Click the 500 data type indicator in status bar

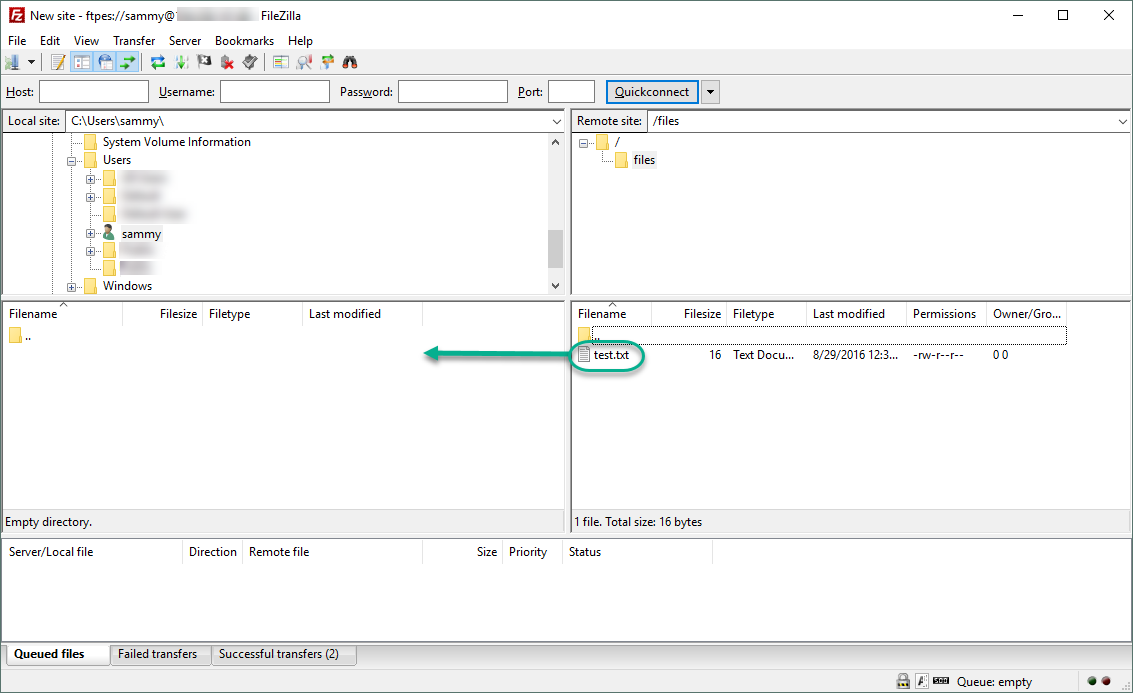tap(941, 681)
